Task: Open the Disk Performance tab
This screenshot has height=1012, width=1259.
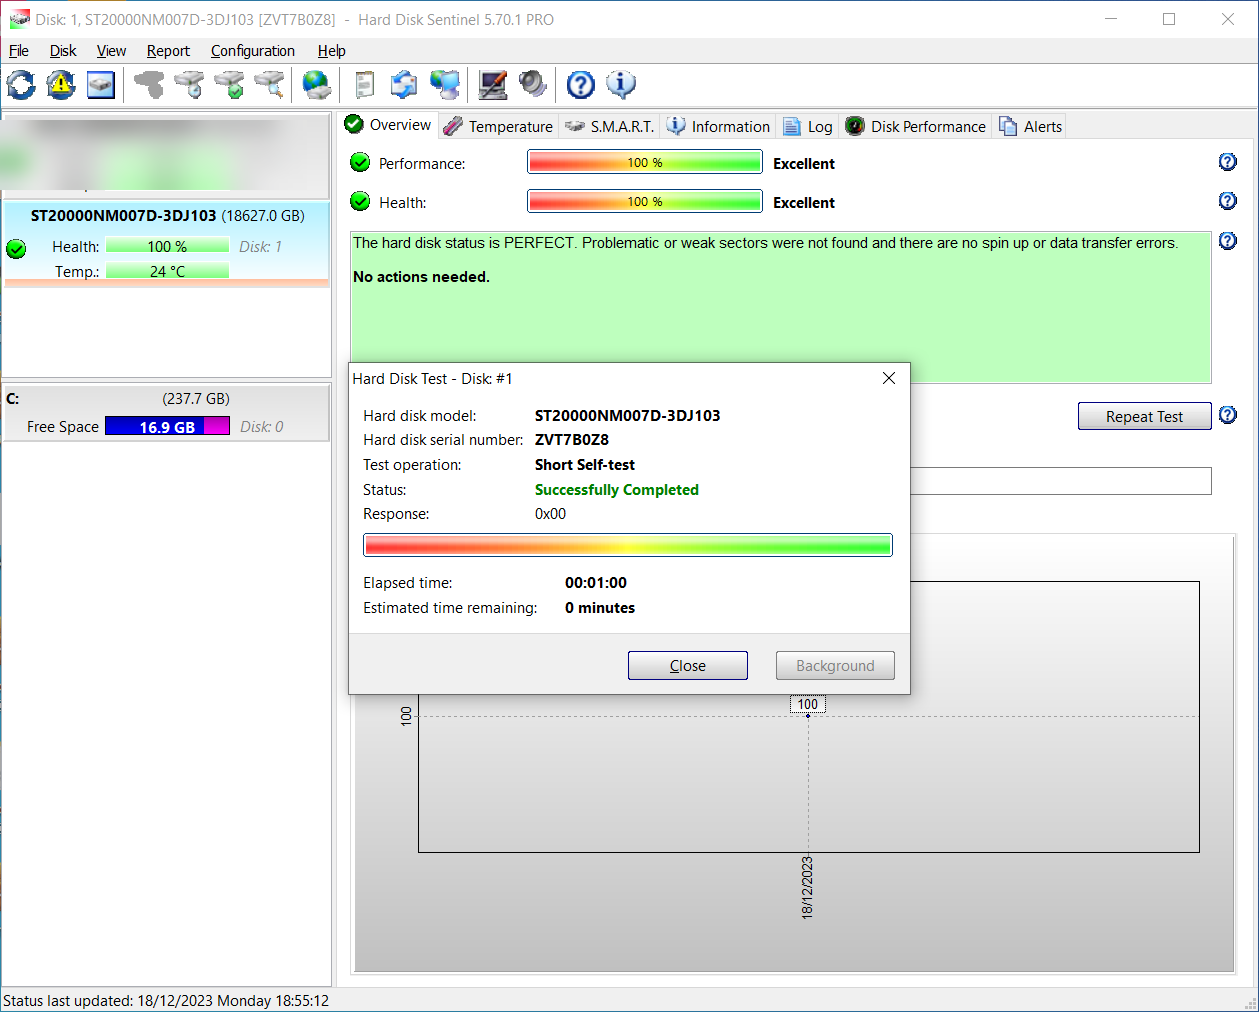Action: tap(916, 126)
